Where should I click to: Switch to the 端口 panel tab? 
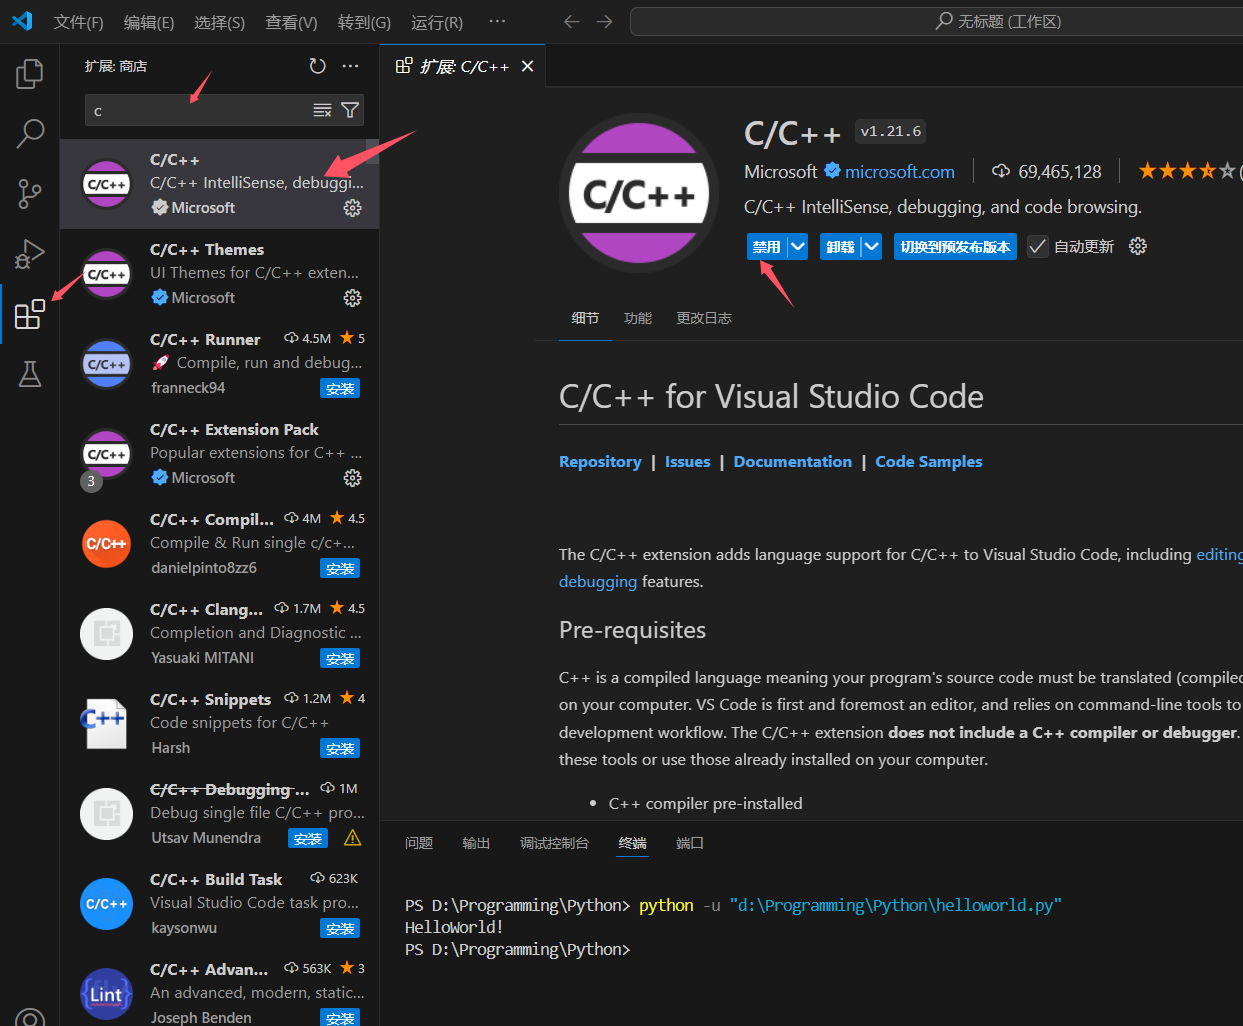pos(690,843)
